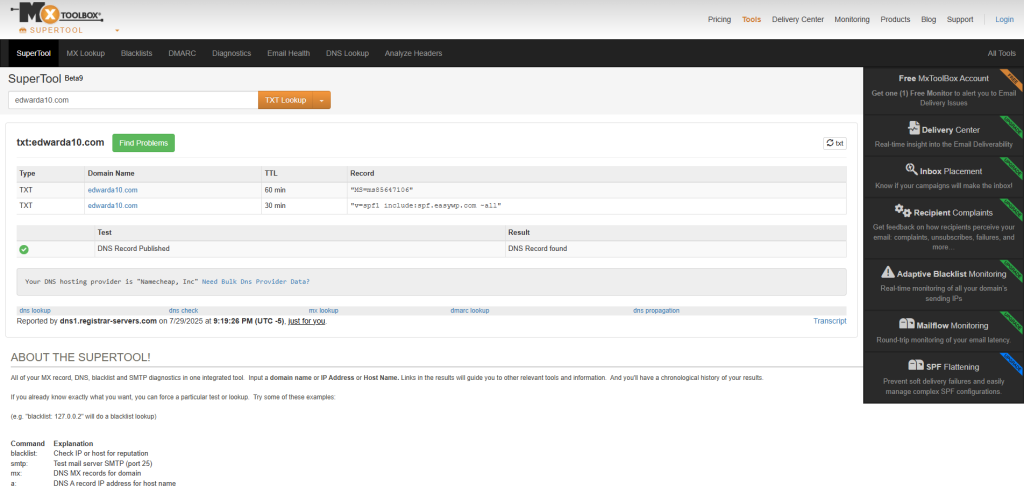Open edwarda10.com link in 30 min row
This screenshot has height=488, width=1024.
(112, 206)
